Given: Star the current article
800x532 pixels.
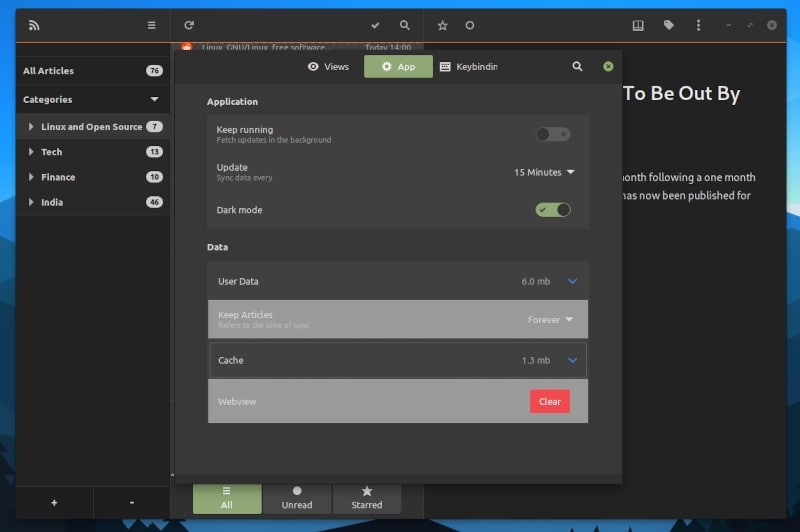Looking at the screenshot, I should (x=442, y=25).
